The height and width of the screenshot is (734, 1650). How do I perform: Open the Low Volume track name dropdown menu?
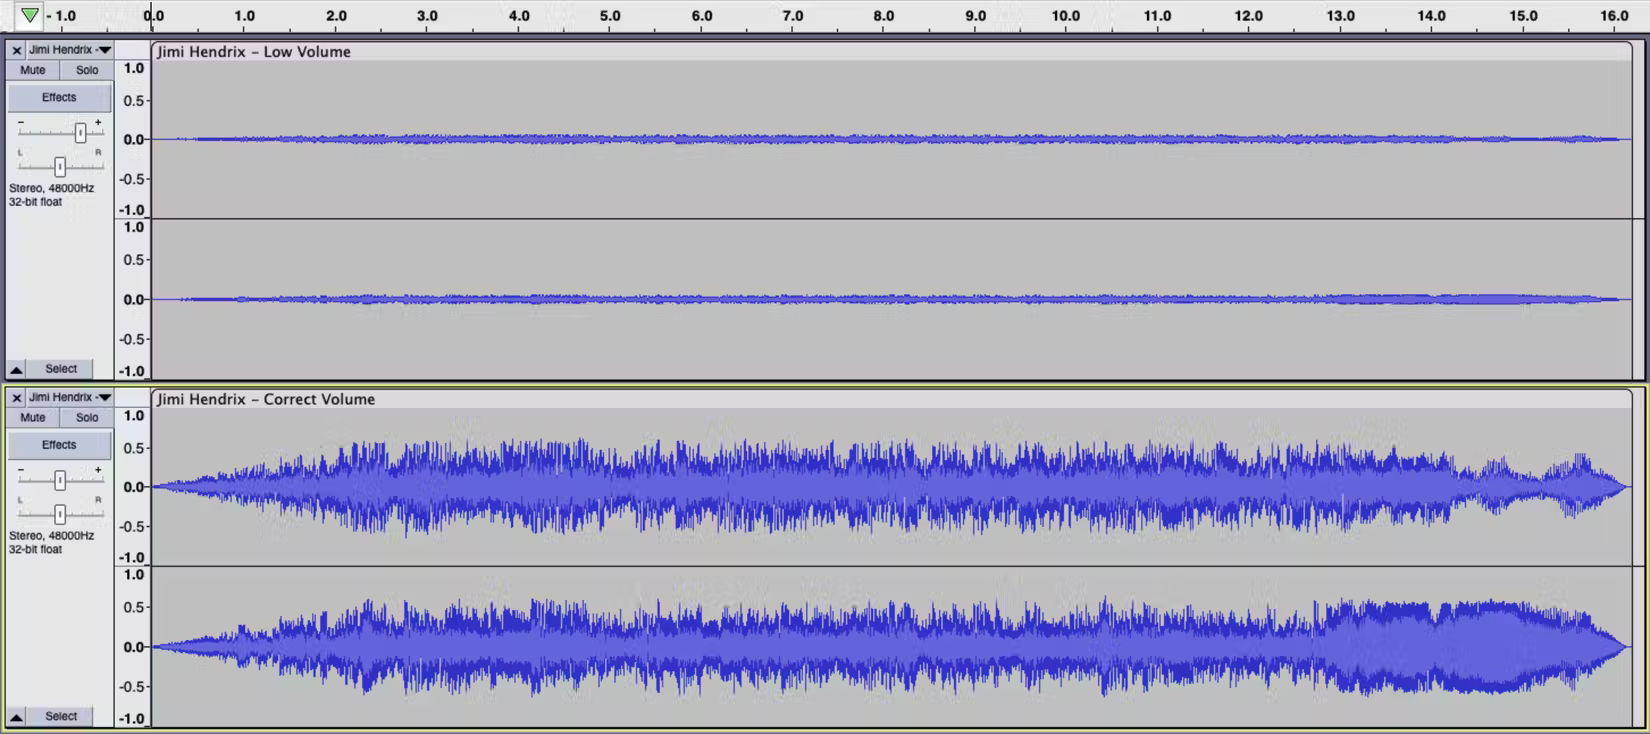point(69,50)
